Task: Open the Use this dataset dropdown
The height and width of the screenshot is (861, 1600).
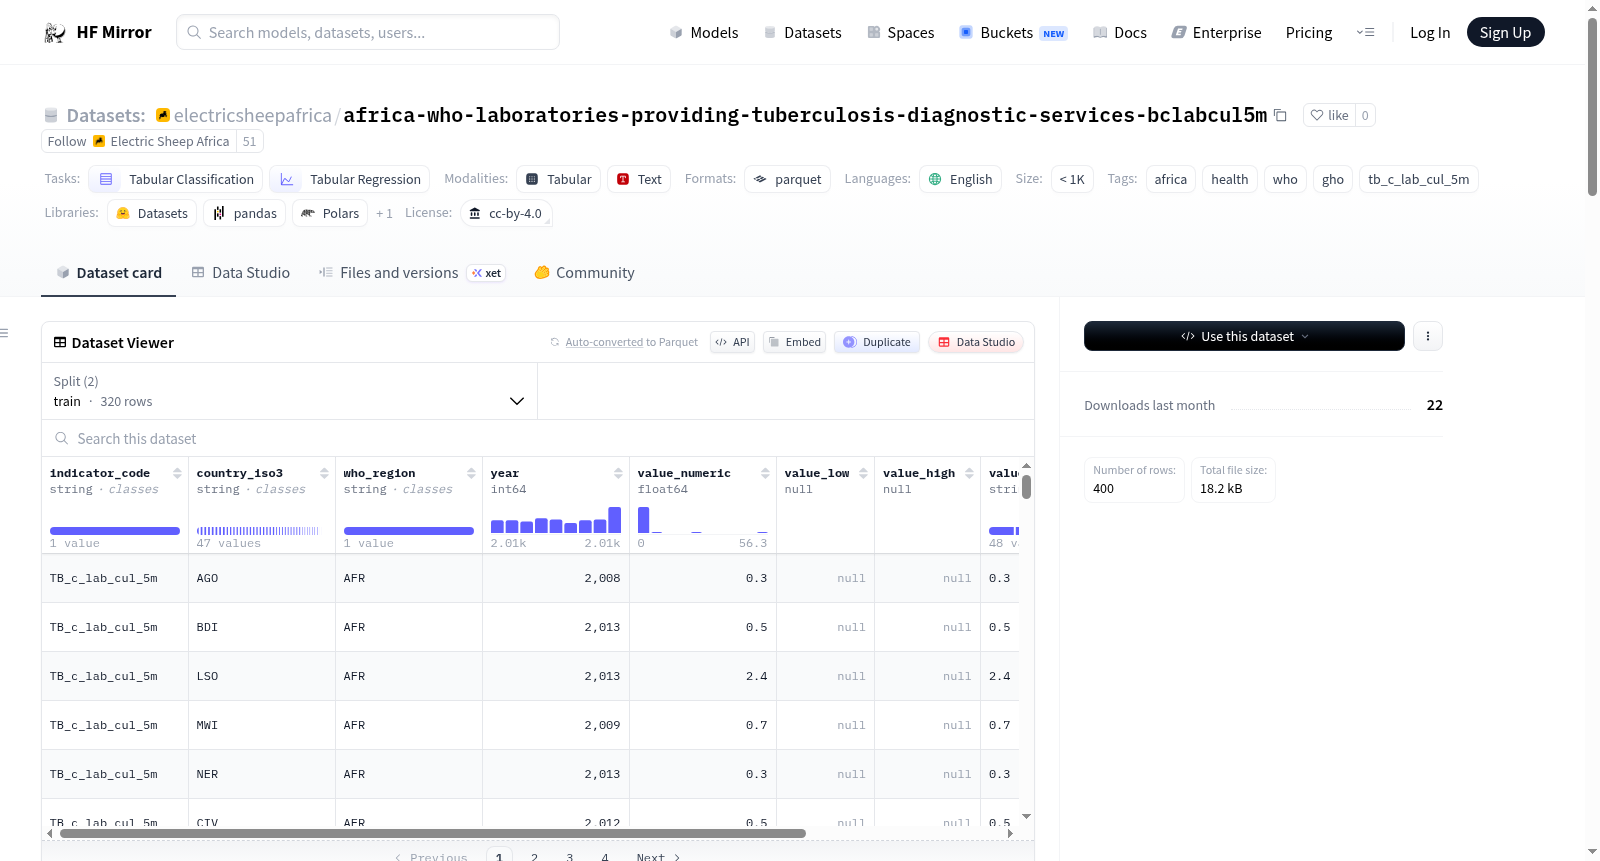Action: point(1244,336)
